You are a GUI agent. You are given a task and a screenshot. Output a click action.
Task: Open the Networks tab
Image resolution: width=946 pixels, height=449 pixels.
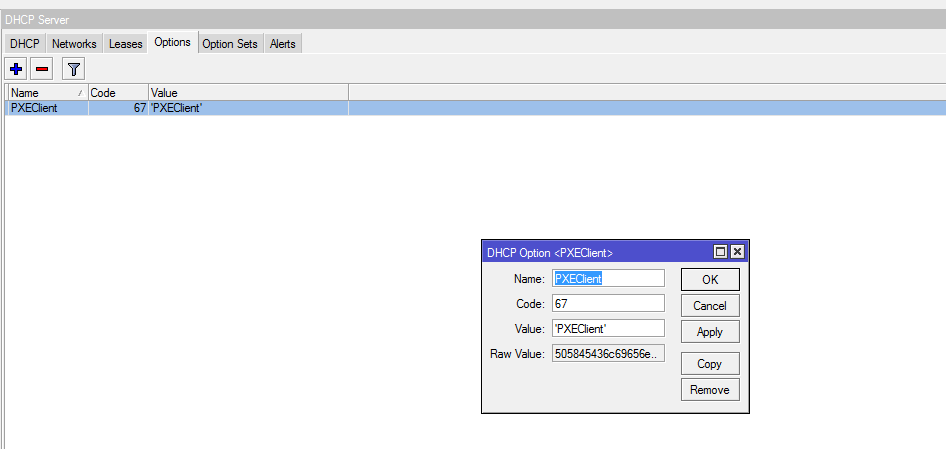pyautogui.click(x=74, y=44)
